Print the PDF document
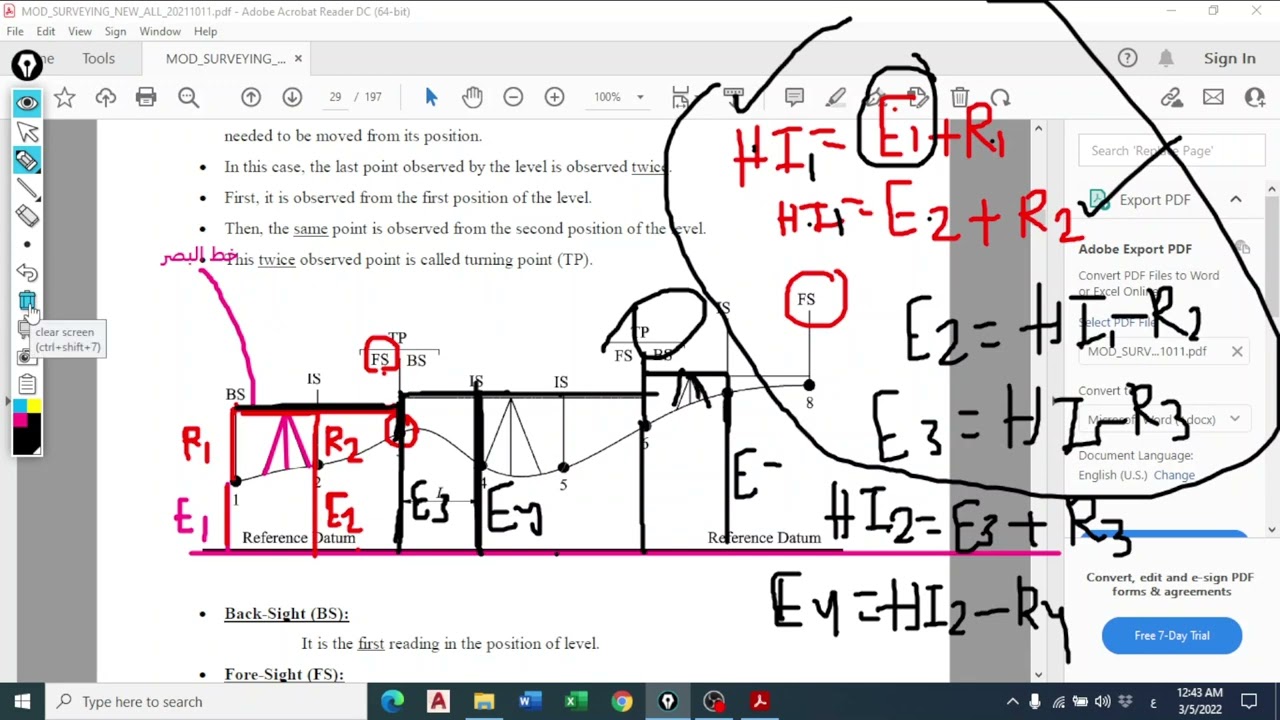Viewport: 1280px width, 720px height. pyautogui.click(x=146, y=97)
